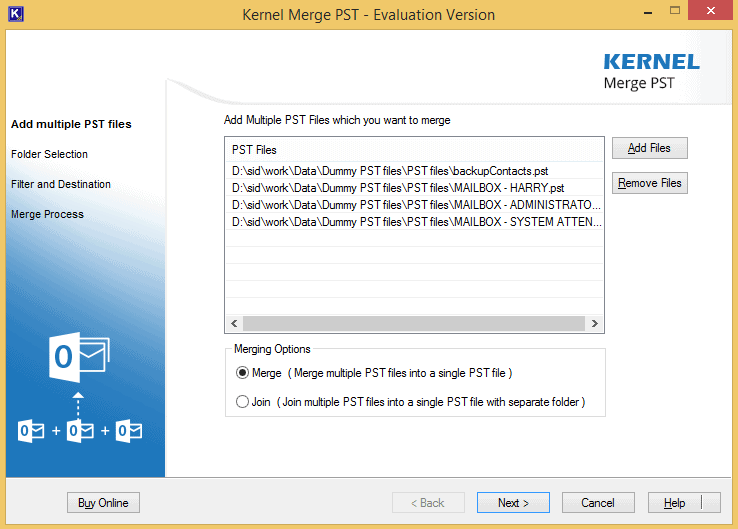Cancel the merge wizard
Screen dimensions: 738x529
(x=598, y=503)
